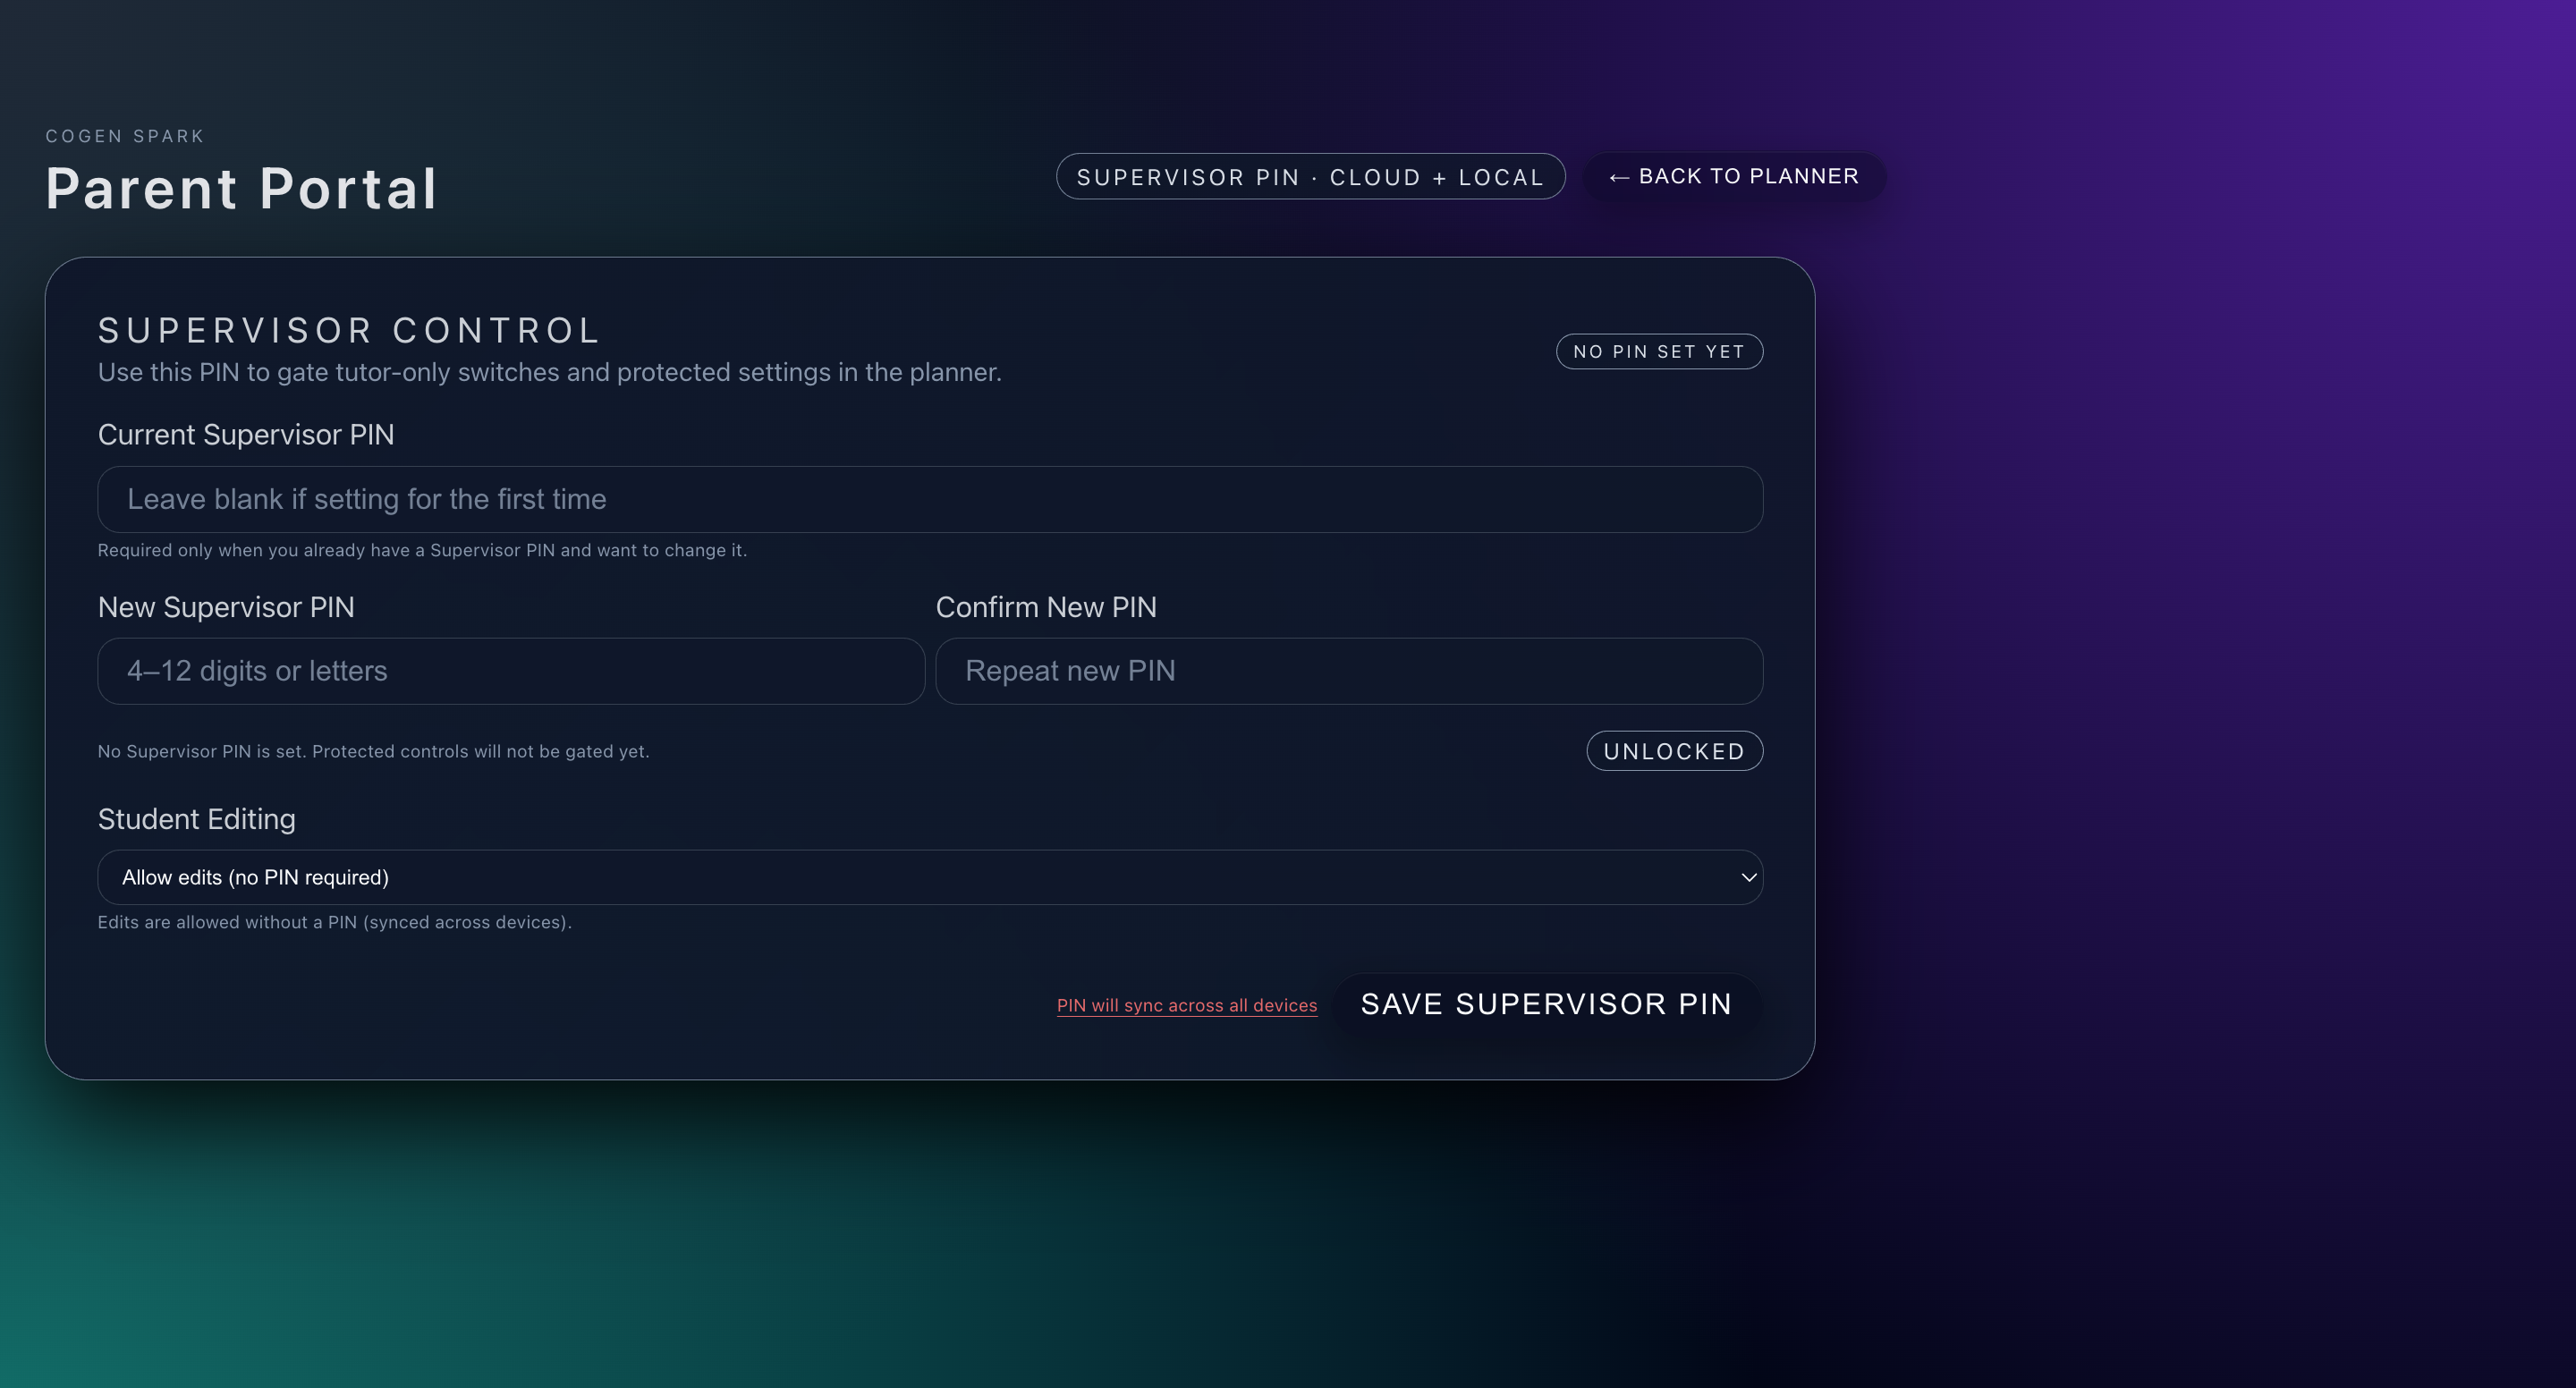Open the PIN will sync across all devices link
The height and width of the screenshot is (1388, 2576).
click(1186, 1005)
